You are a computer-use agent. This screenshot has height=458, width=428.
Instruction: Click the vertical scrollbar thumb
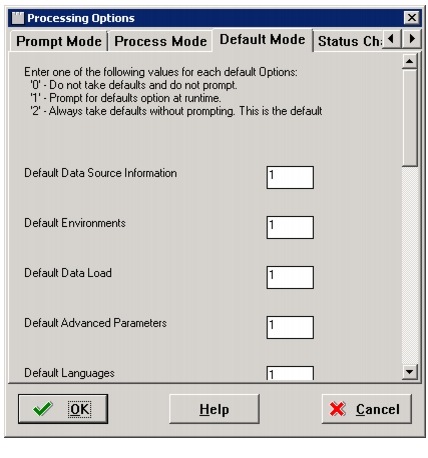pyautogui.click(x=409, y=118)
